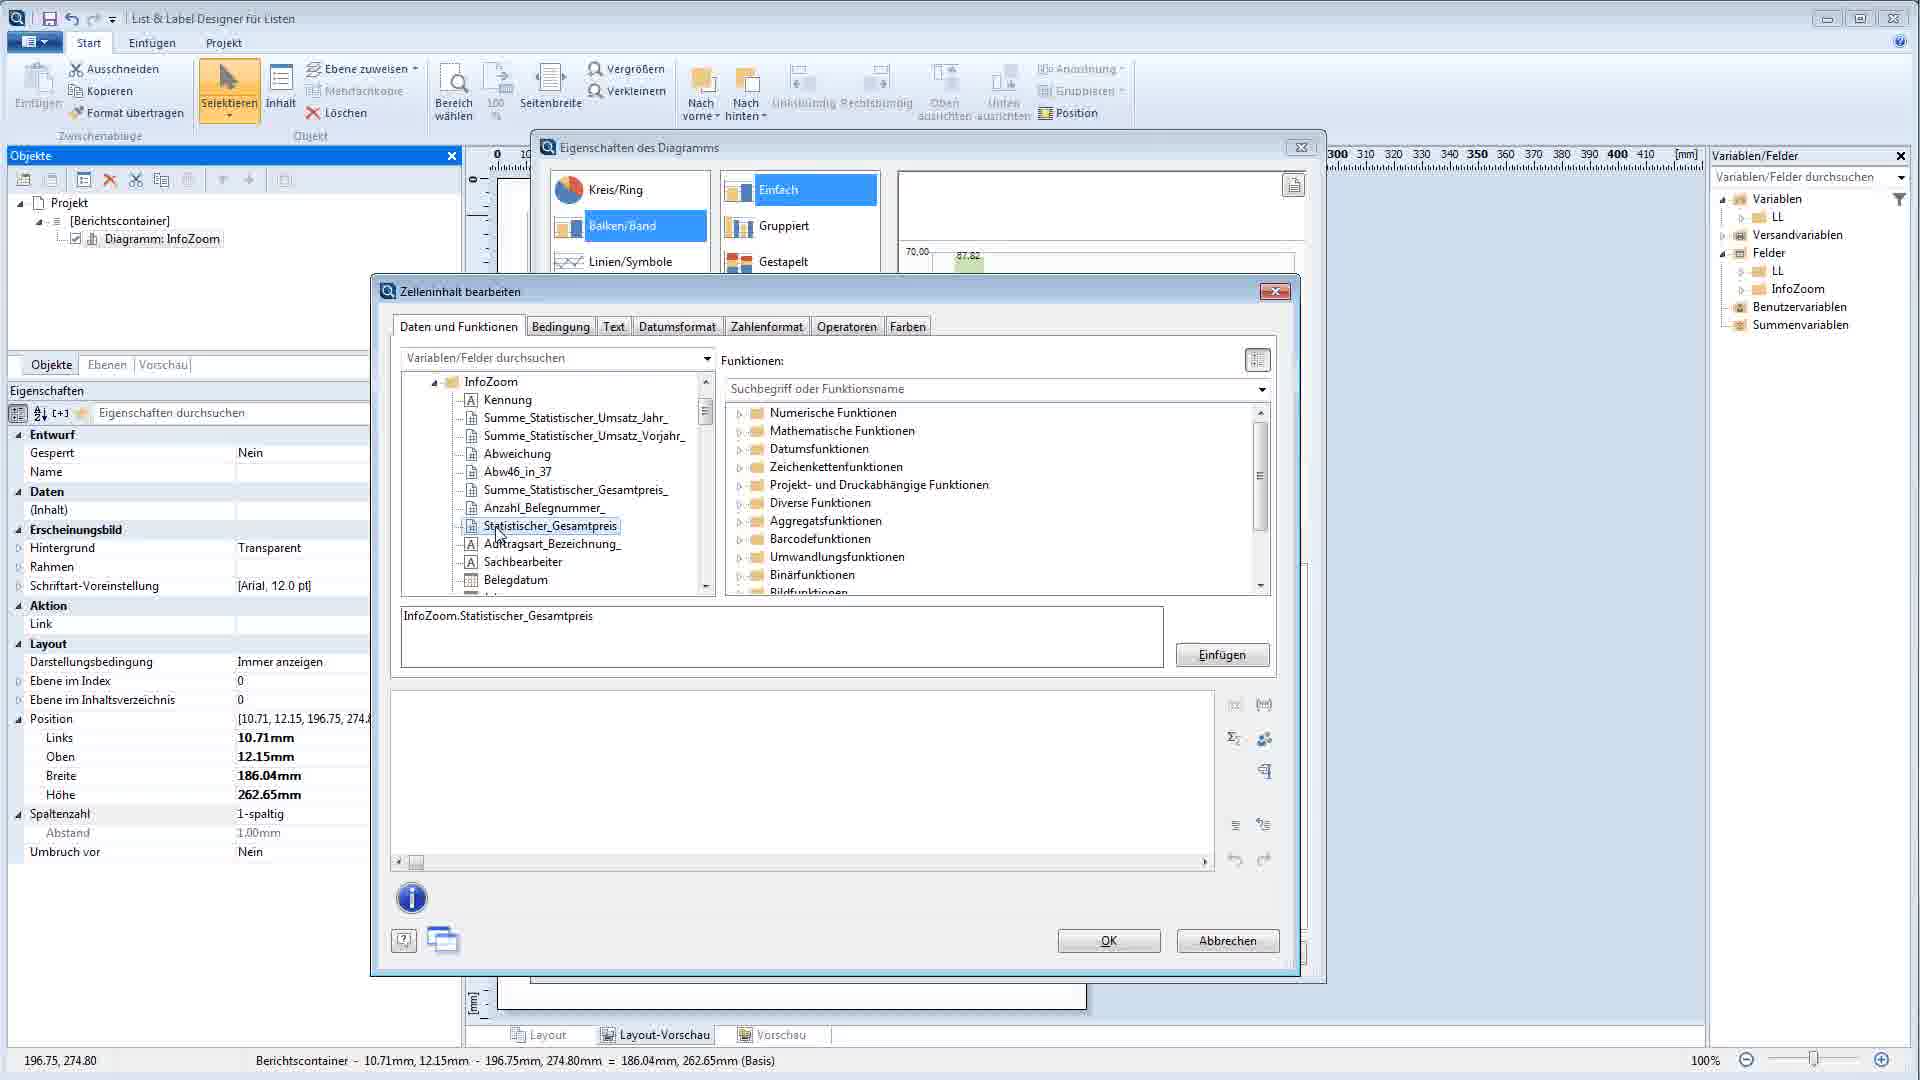This screenshot has width=1920, height=1080.
Task: Collapse InfoZoom node in dialog field tree
Action: tap(434, 382)
